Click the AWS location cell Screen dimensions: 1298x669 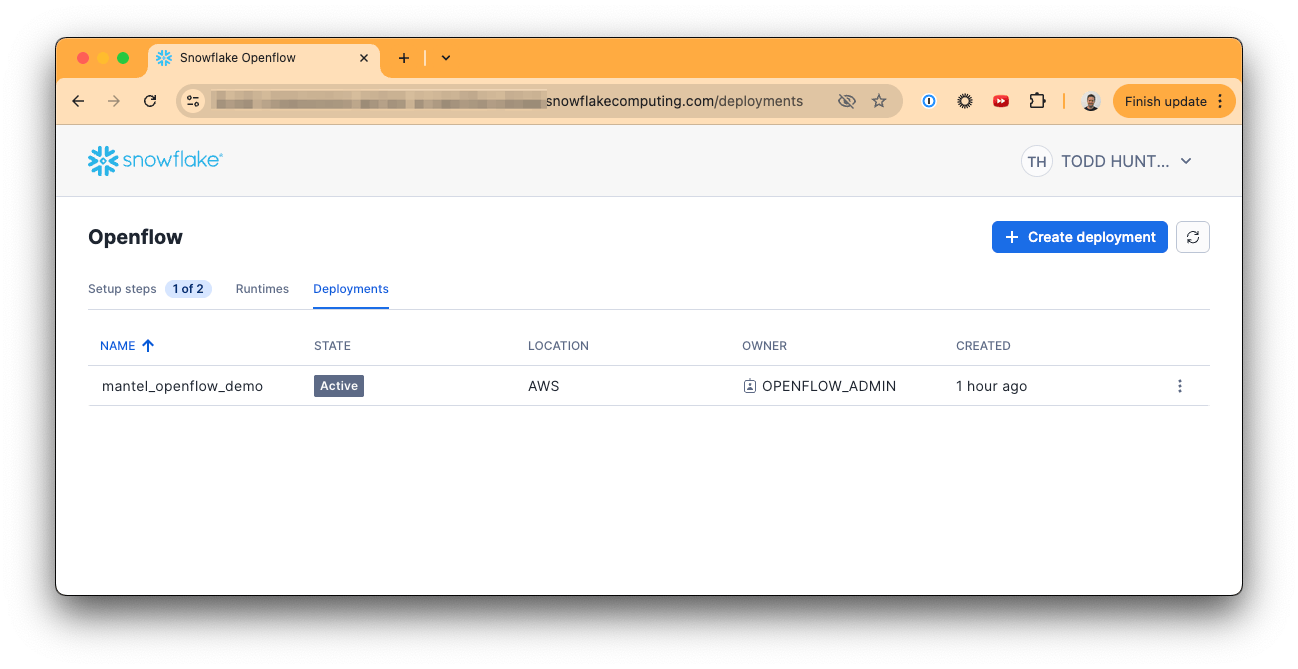click(x=543, y=386)
